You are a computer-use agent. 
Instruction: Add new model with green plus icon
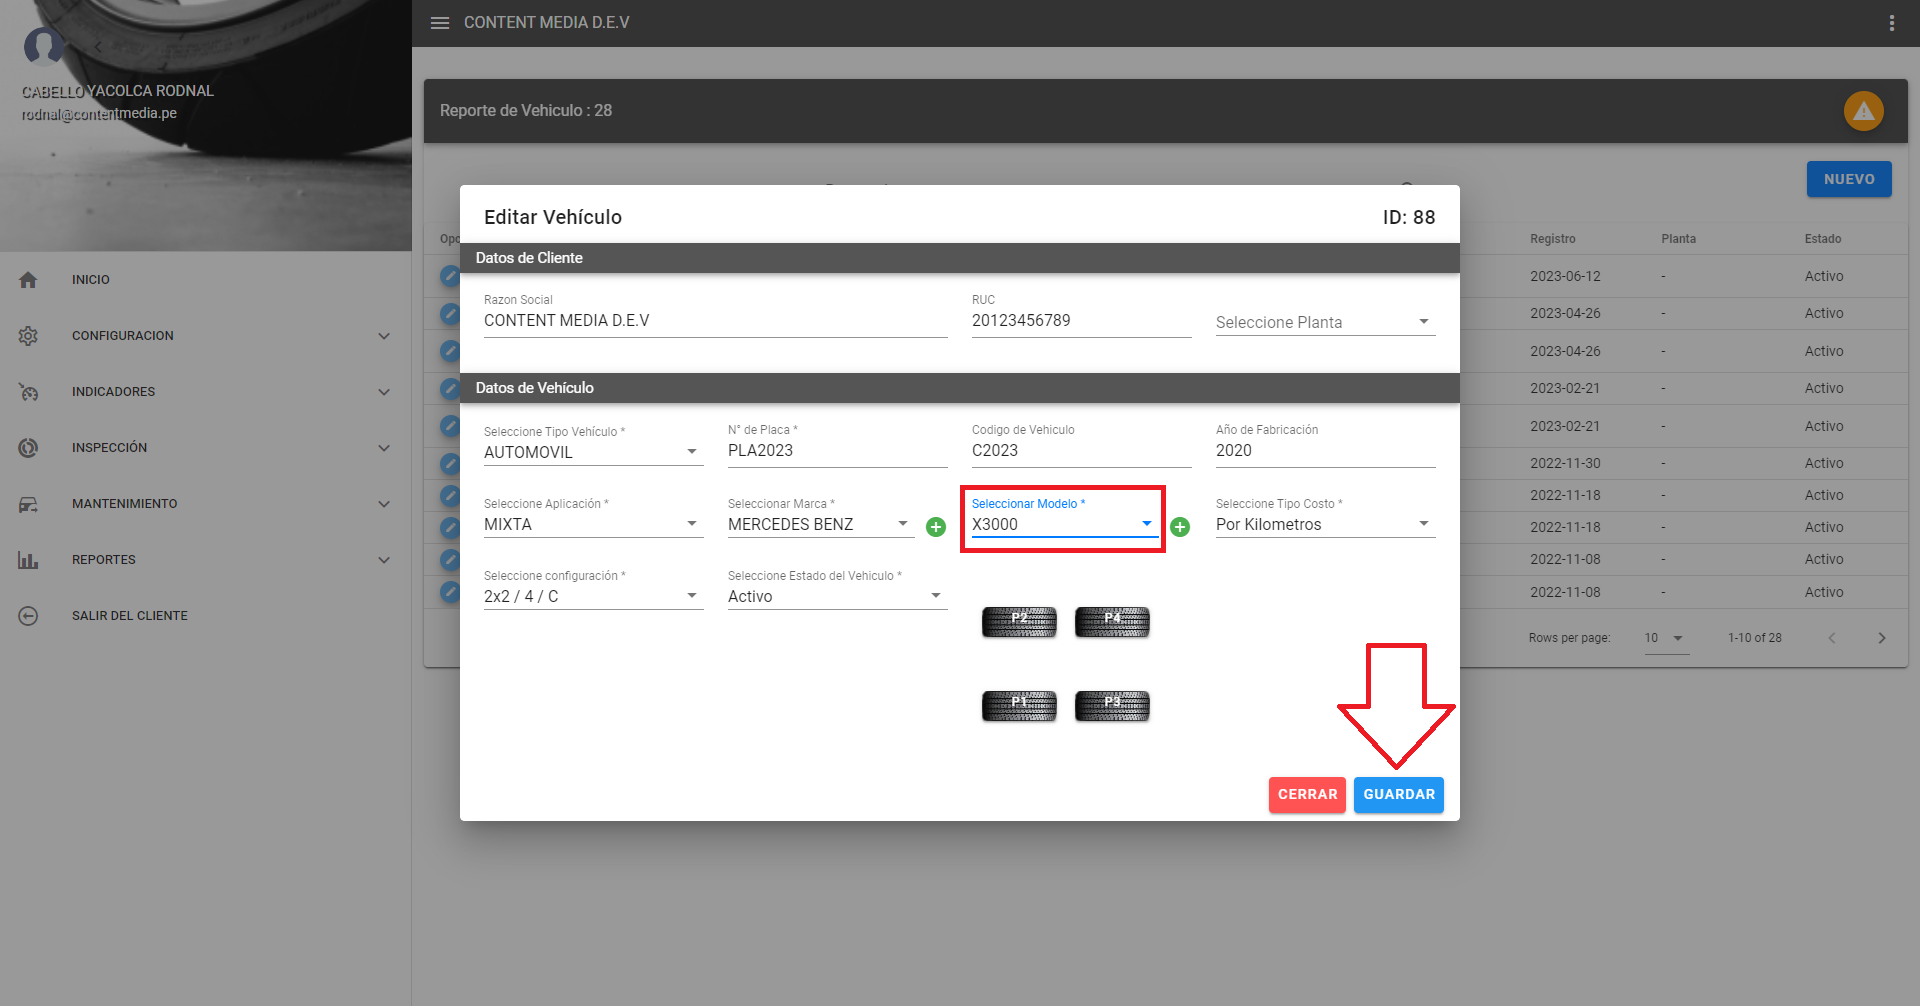click(x=1180, y=527)
